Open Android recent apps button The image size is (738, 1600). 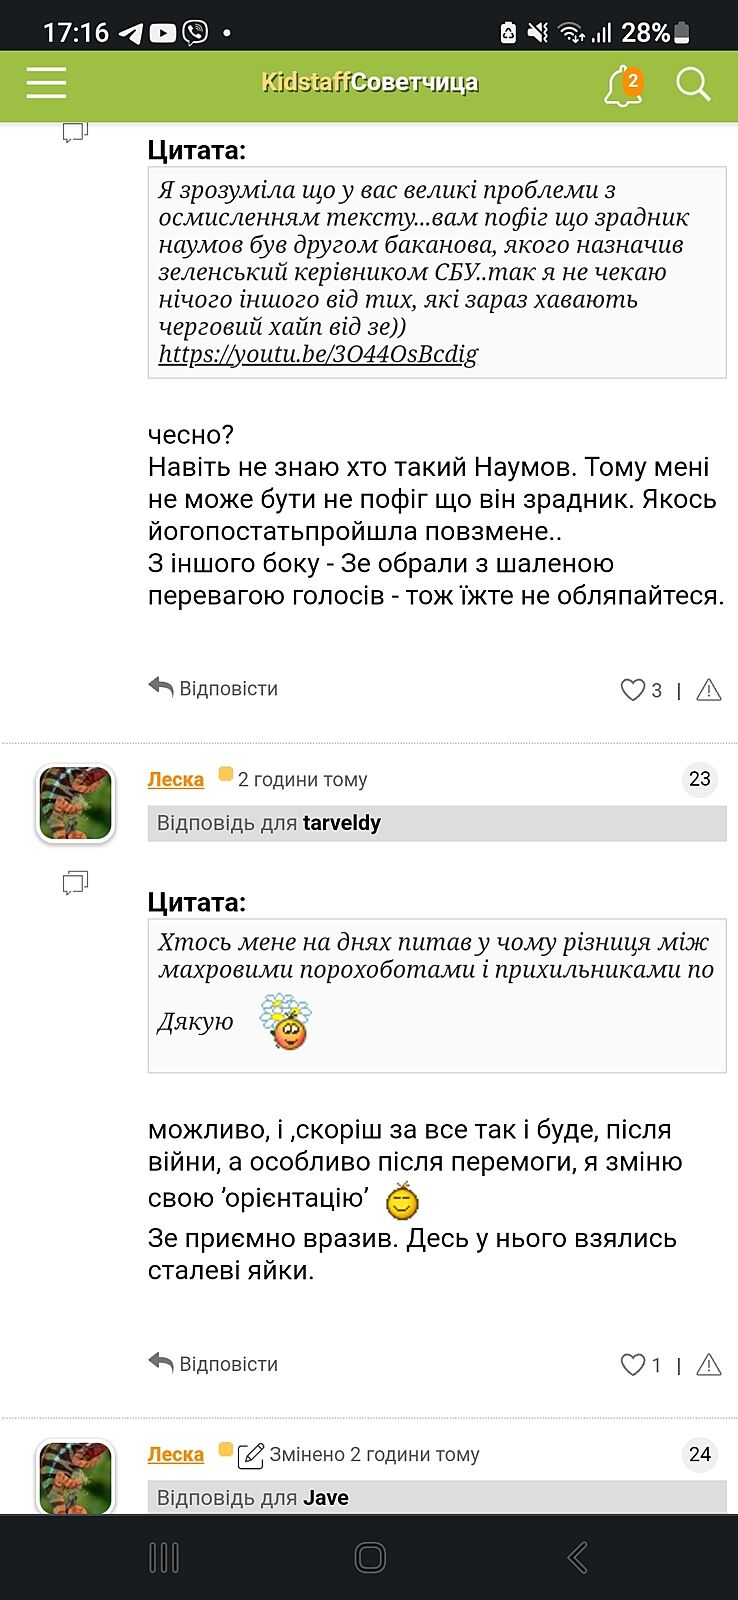[x=164, y=1557]
